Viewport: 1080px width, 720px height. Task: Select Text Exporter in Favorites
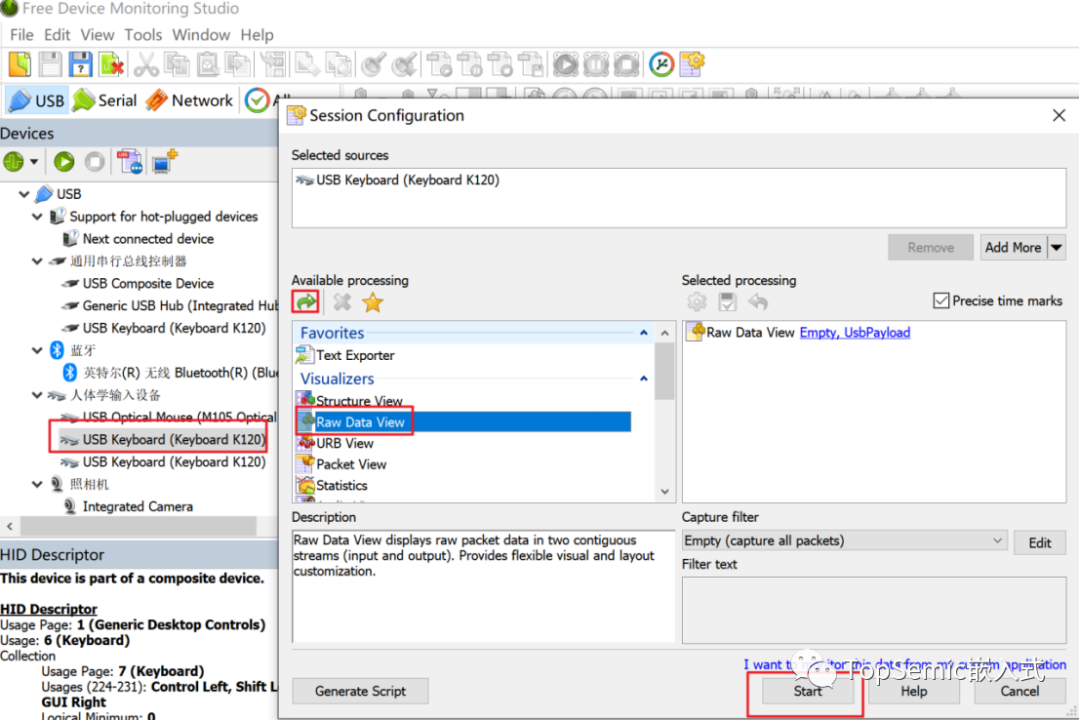point(355,356)
